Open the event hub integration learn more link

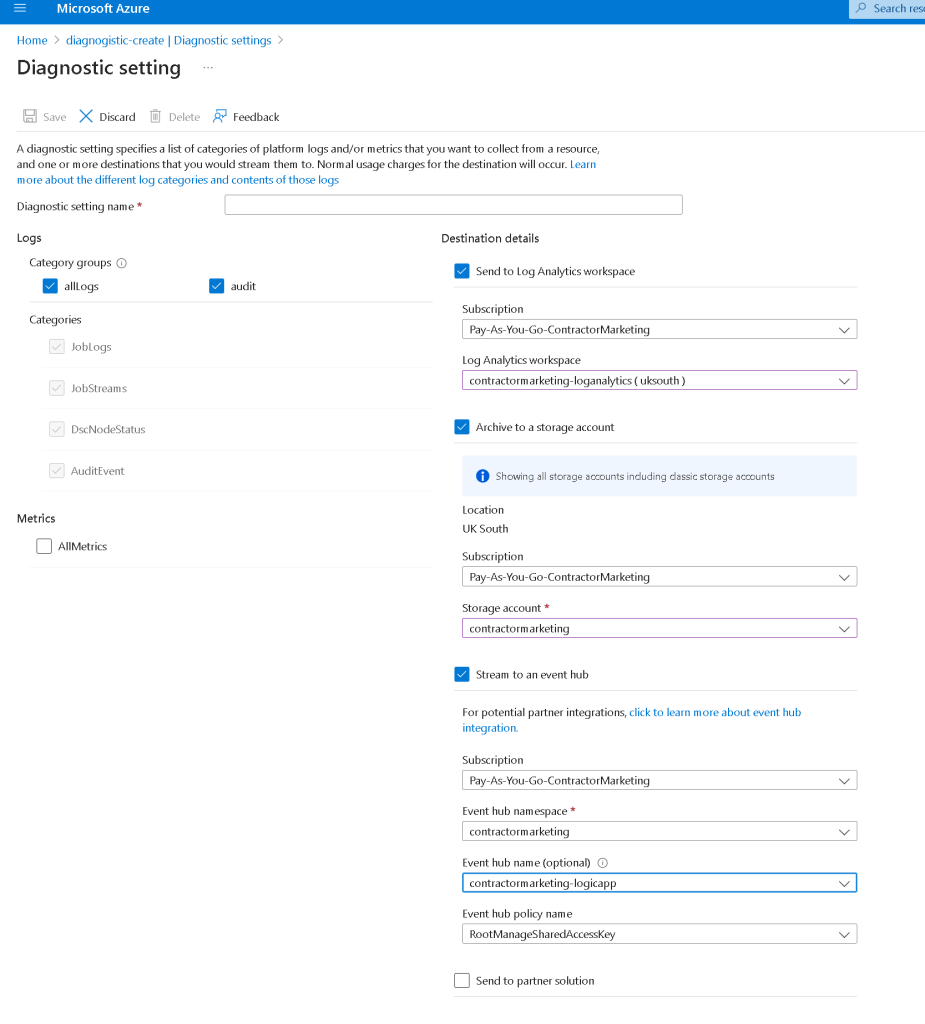pyautogui.click(x=715, y=712)
